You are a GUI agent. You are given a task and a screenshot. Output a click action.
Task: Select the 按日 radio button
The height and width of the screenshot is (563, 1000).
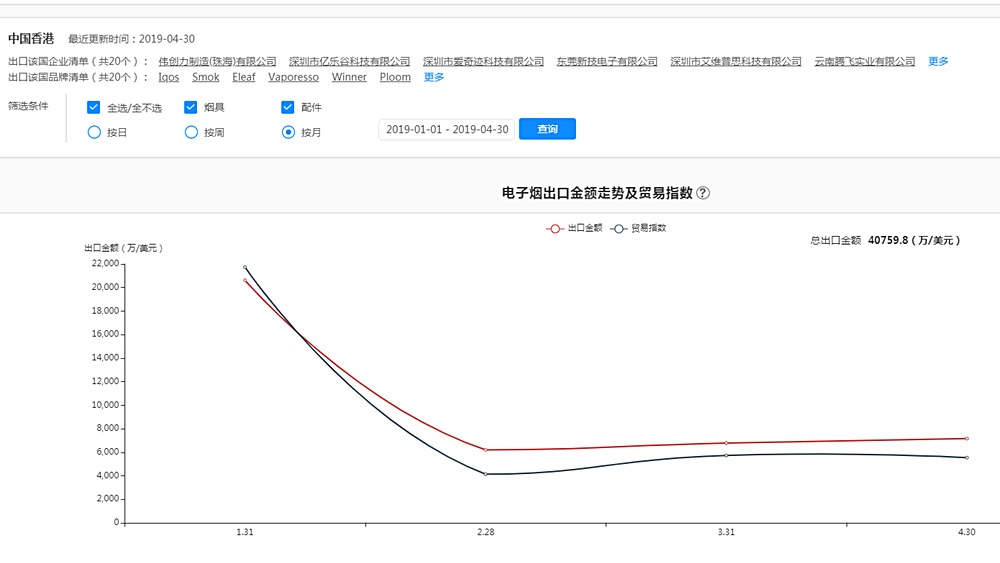(x=94, y=132)
